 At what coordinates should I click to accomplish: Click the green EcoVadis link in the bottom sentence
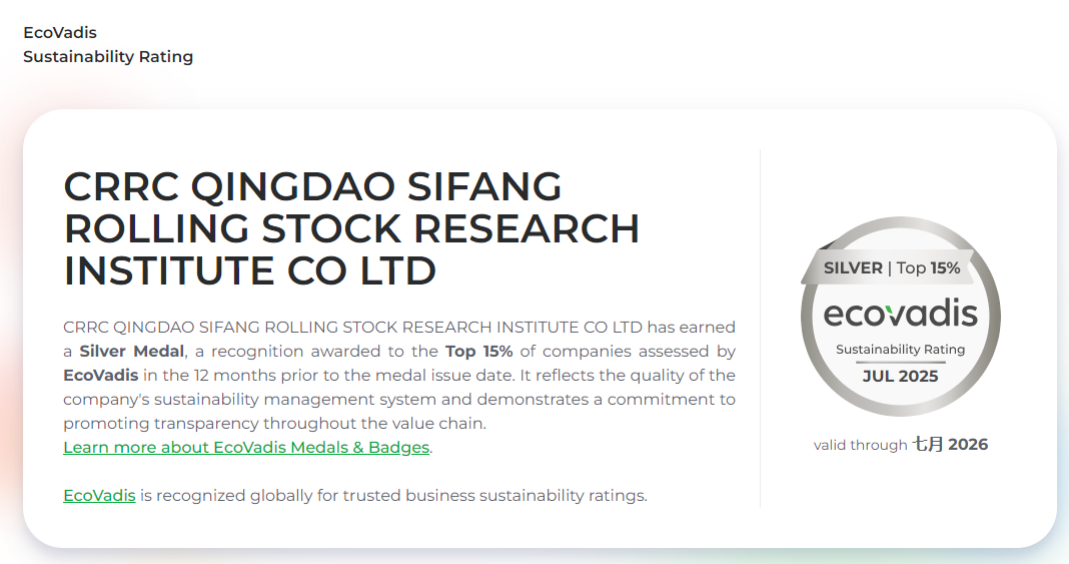tap(99, 495)
